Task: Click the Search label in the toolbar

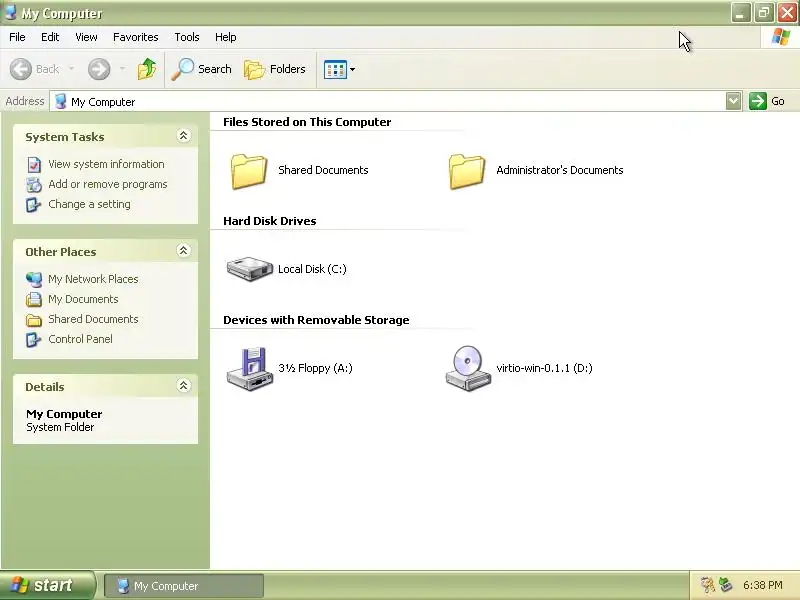Action: (x=215, y=69)
